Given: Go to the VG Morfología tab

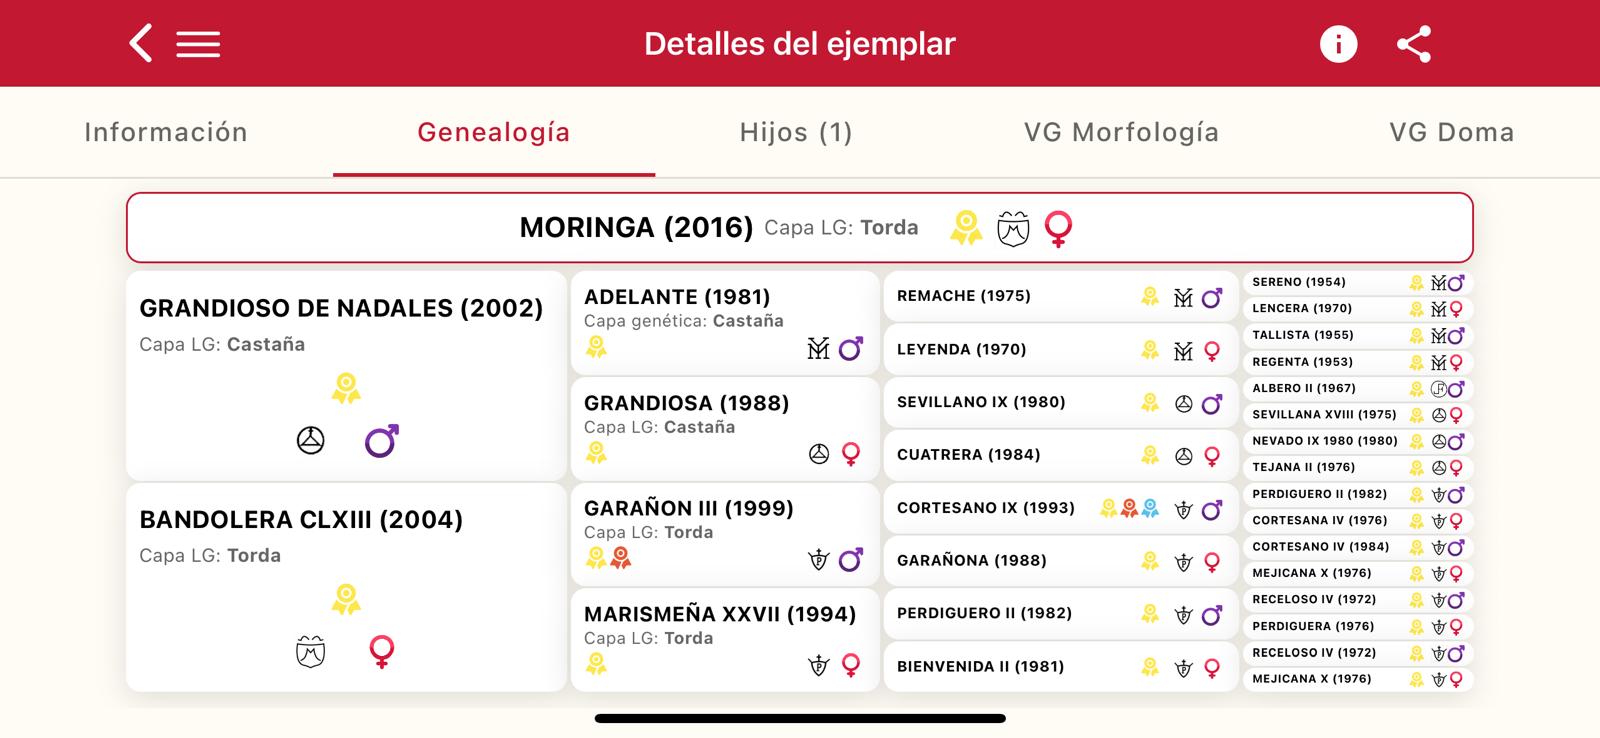Looking at the screenshot, I should click(x=1122, y=132).
